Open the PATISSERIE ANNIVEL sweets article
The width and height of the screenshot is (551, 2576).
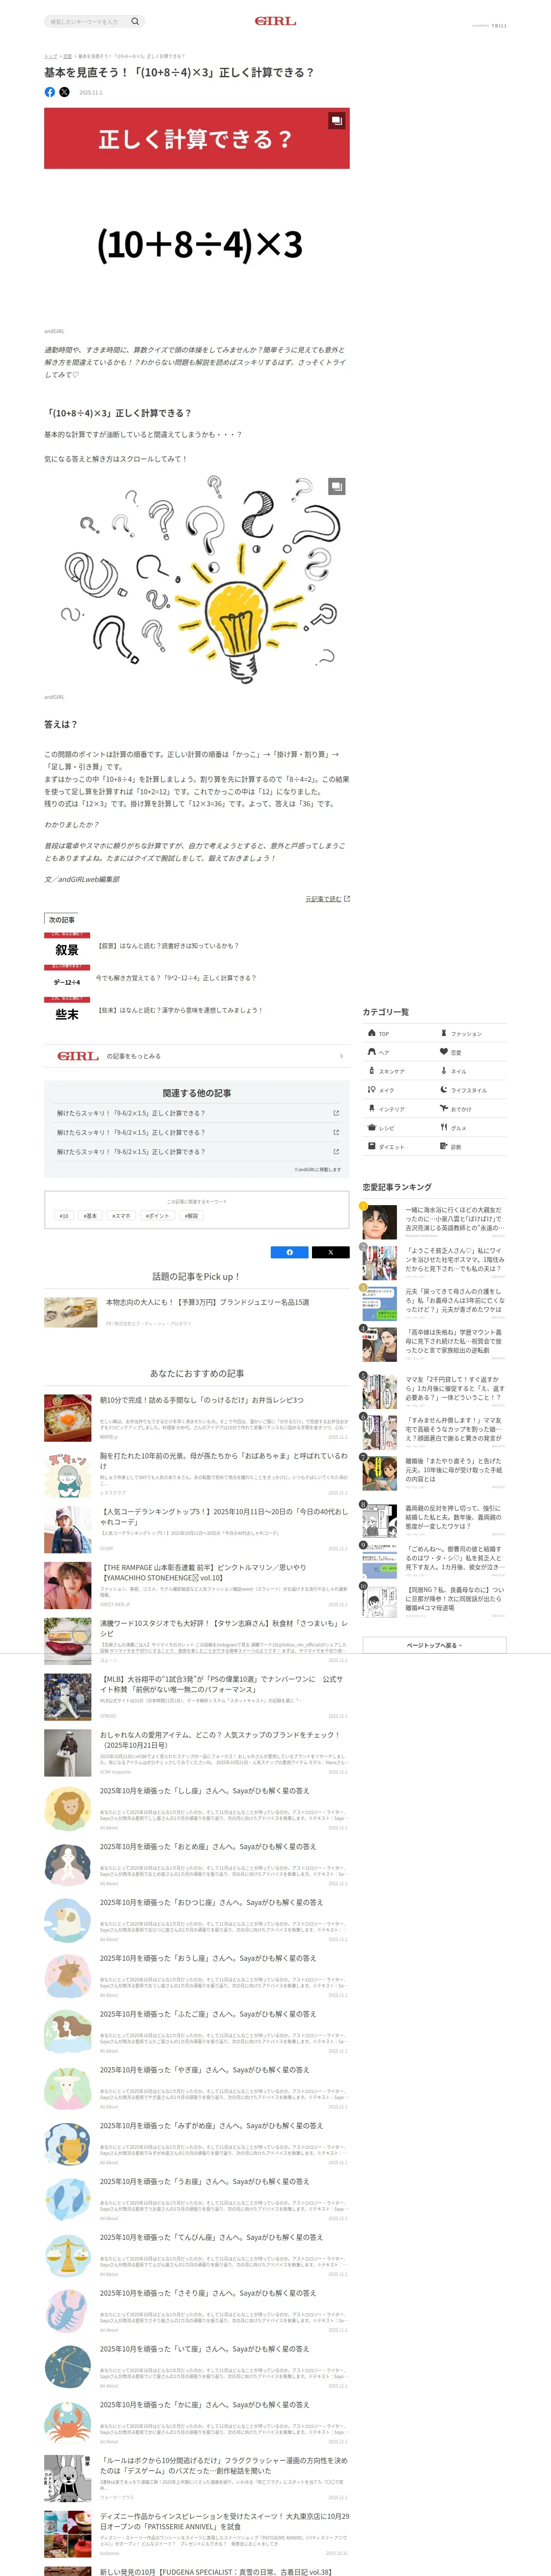pyautogui.click(x=196, y=2534)
